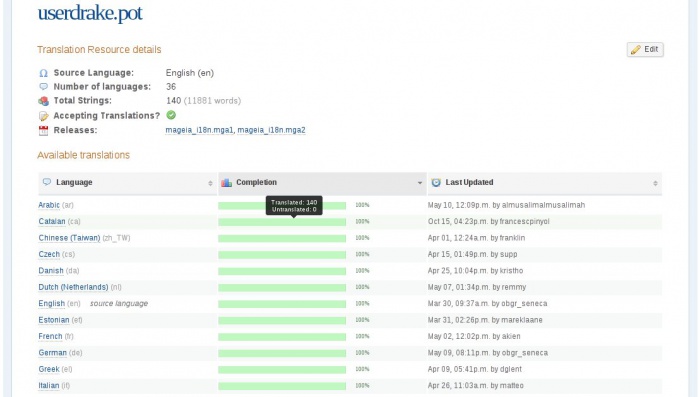Sort table by Completion column header
The height and width of the screenshot is (397, 700).
pyautogui.click(x=322, y=183)
